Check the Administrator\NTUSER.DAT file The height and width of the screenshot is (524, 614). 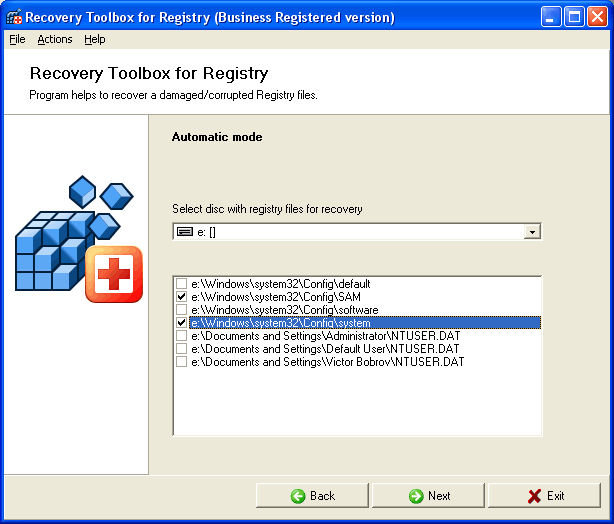(181, 336)
